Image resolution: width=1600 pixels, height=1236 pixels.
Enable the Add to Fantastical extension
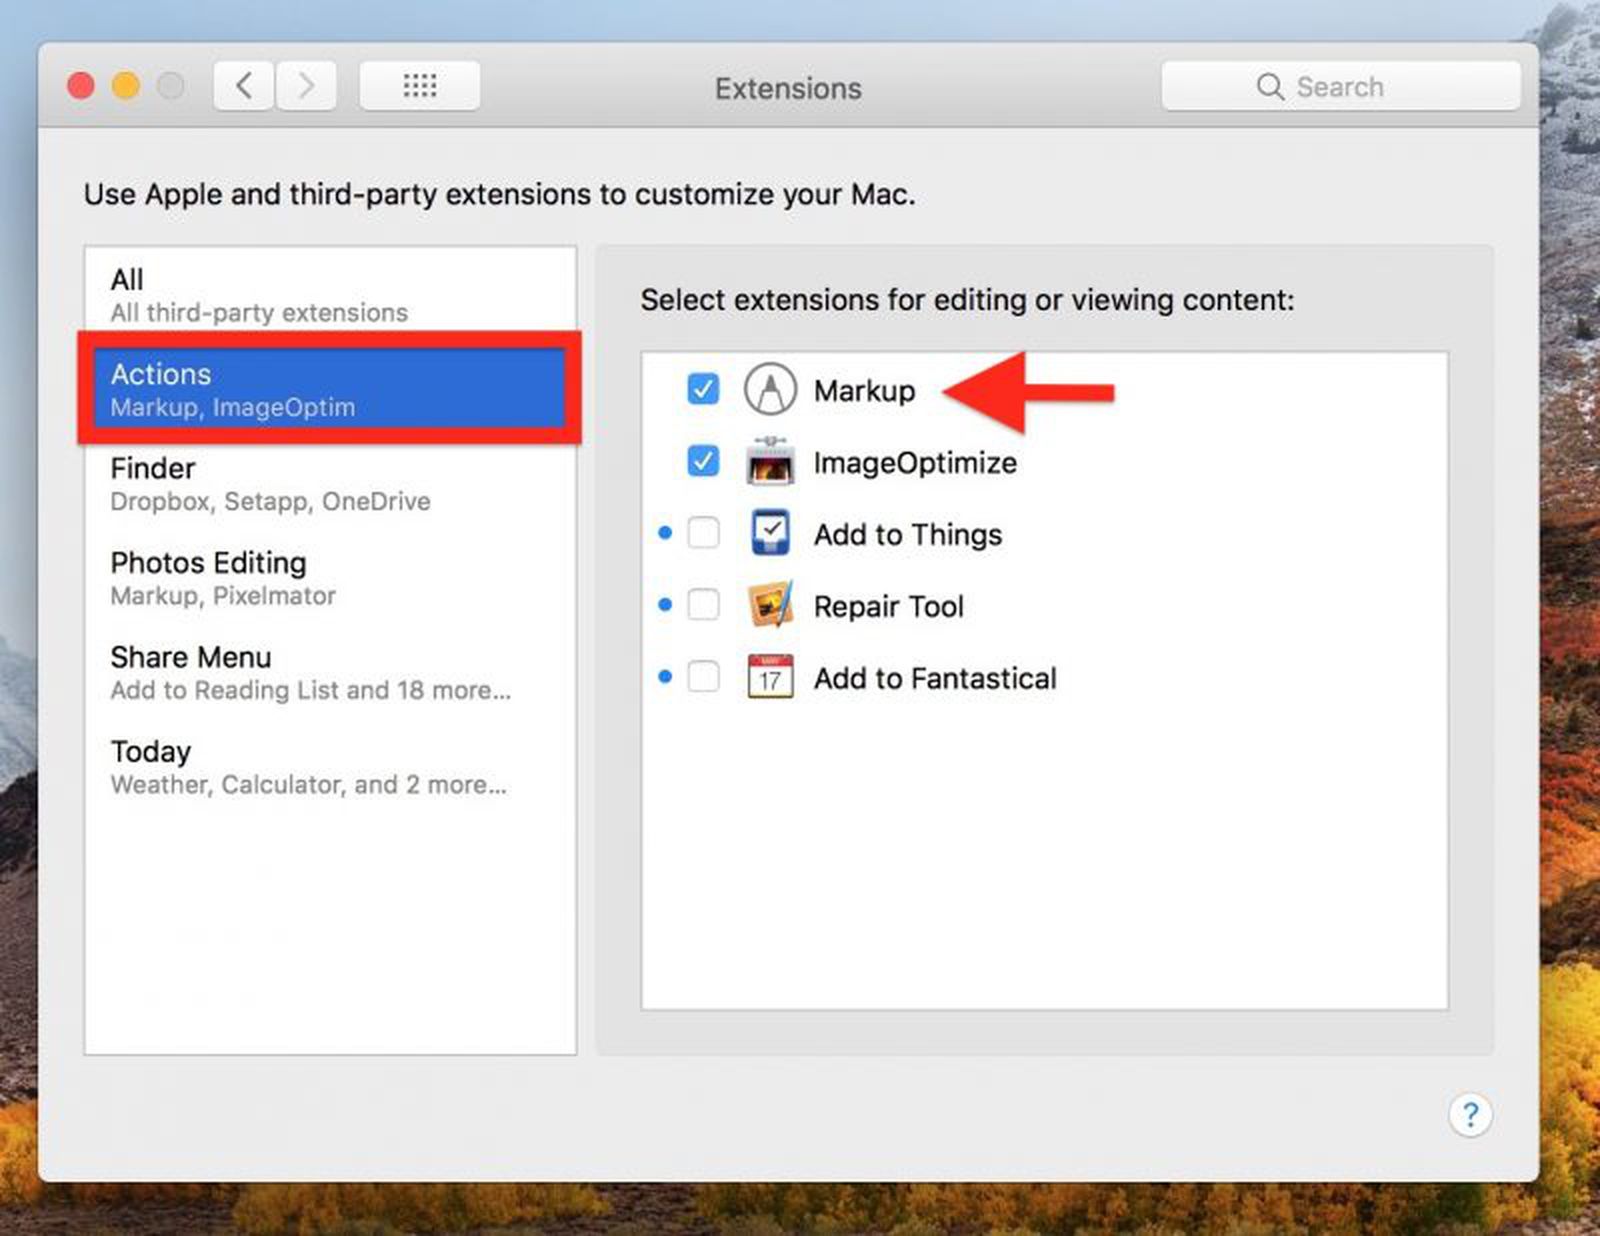pyautogui.click(x=703, y=677)
